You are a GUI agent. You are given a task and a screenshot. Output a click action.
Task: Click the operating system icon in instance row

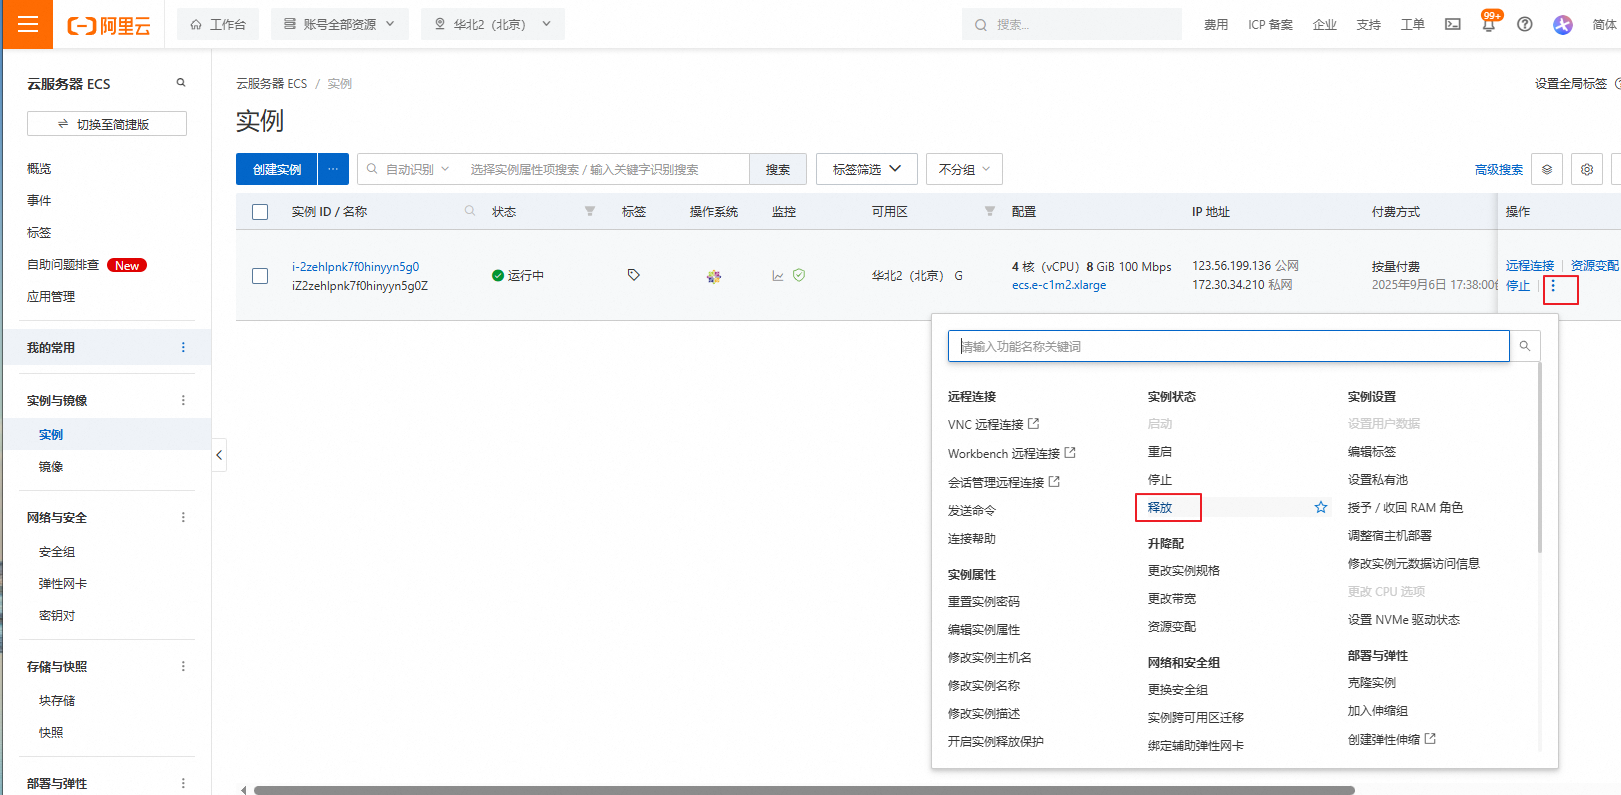(x=713, y=276)
